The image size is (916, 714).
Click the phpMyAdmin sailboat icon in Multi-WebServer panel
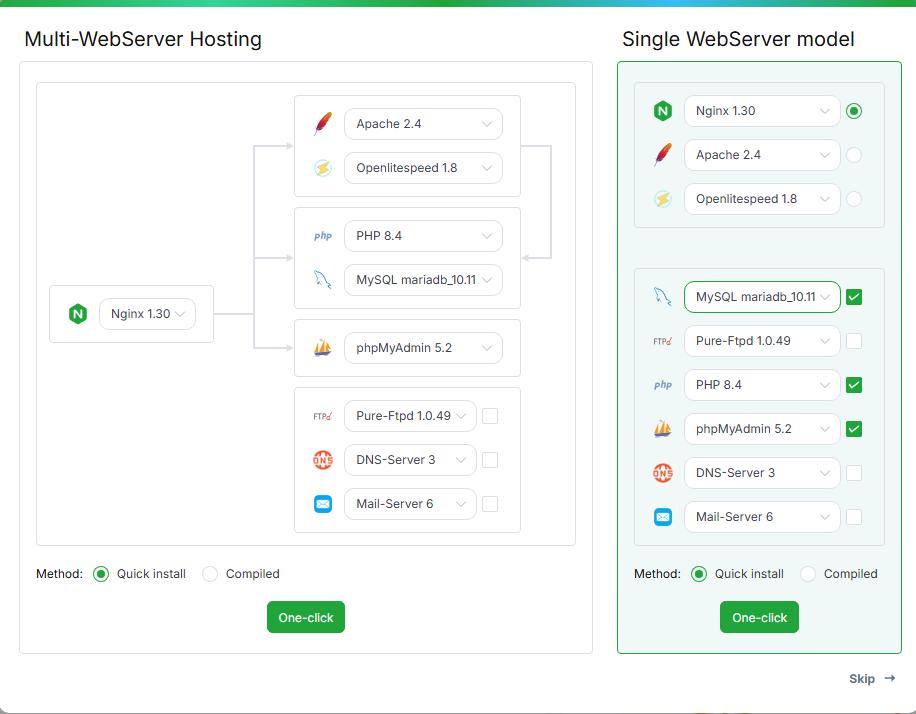323,348
